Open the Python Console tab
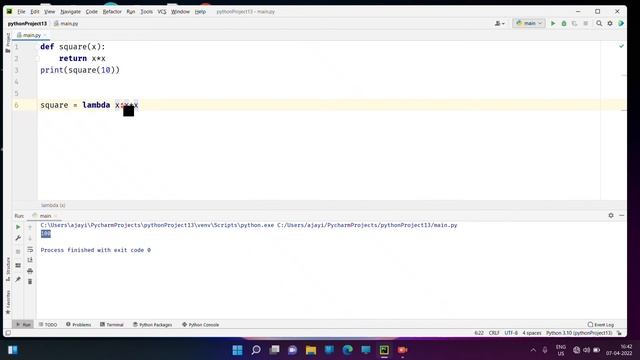The height and width of the screenshot is (360, 640). (x=200, y=324)
